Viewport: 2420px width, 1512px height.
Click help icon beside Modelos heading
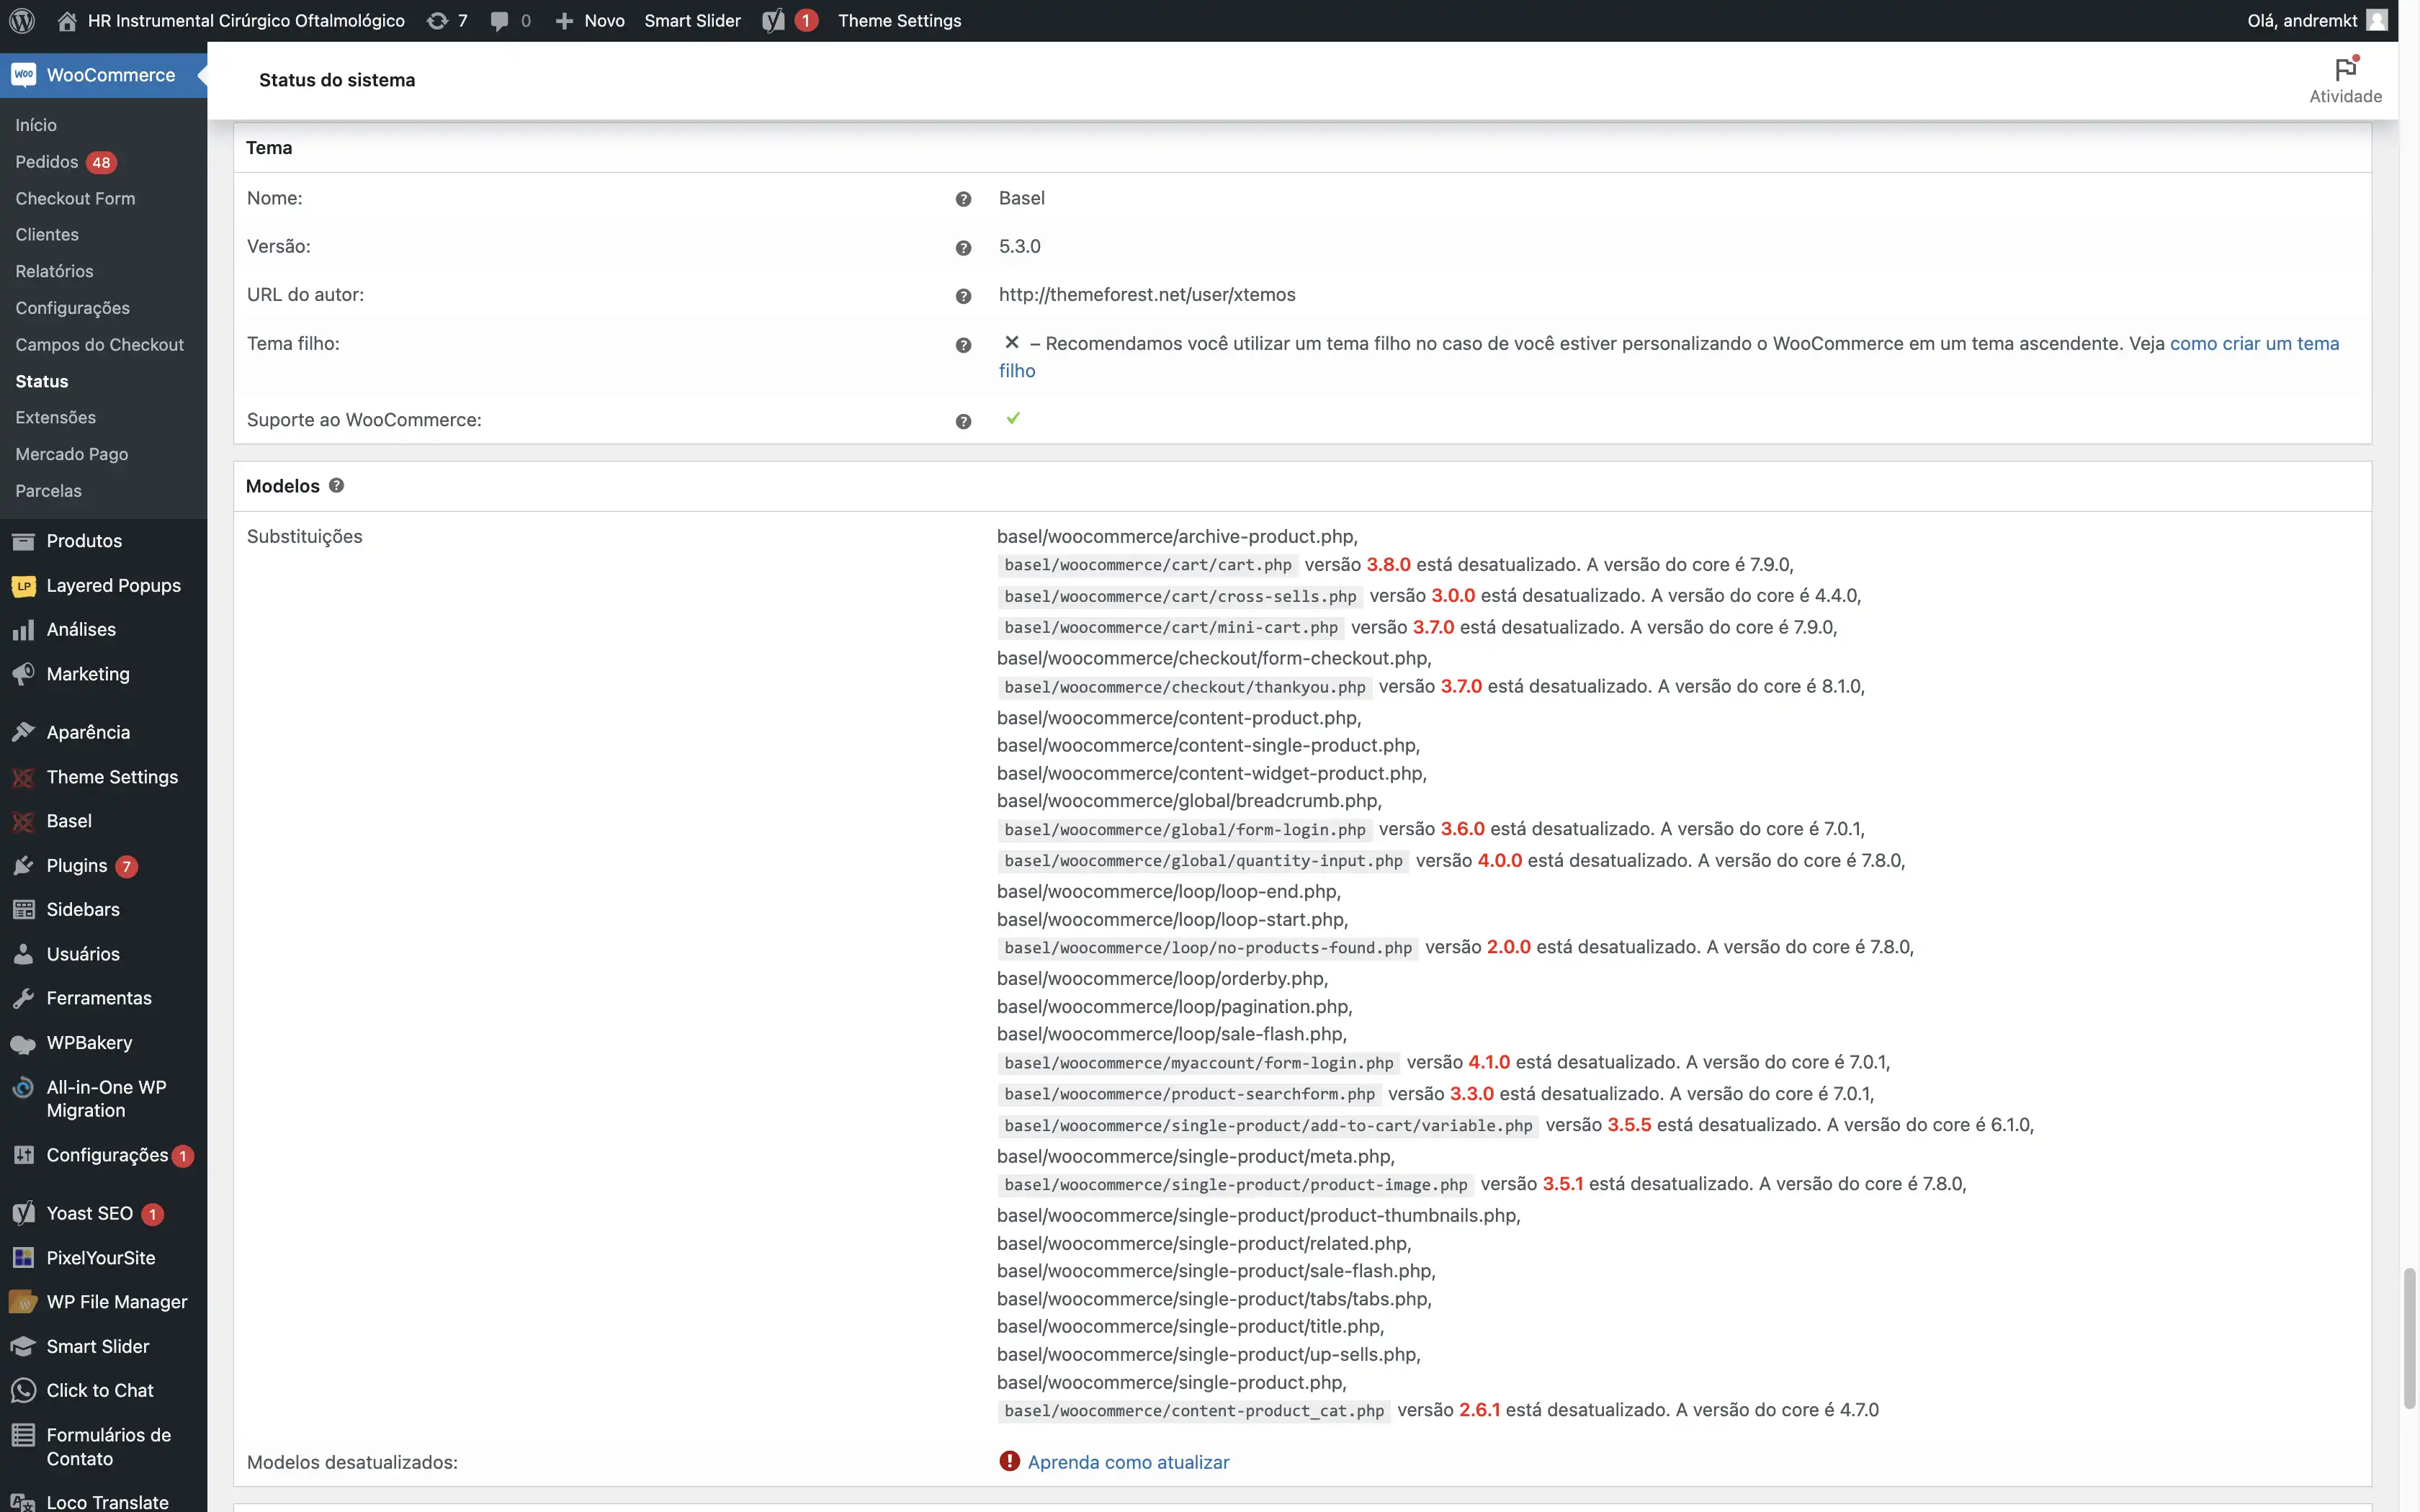pyautogui.click(x=336, y=485)
